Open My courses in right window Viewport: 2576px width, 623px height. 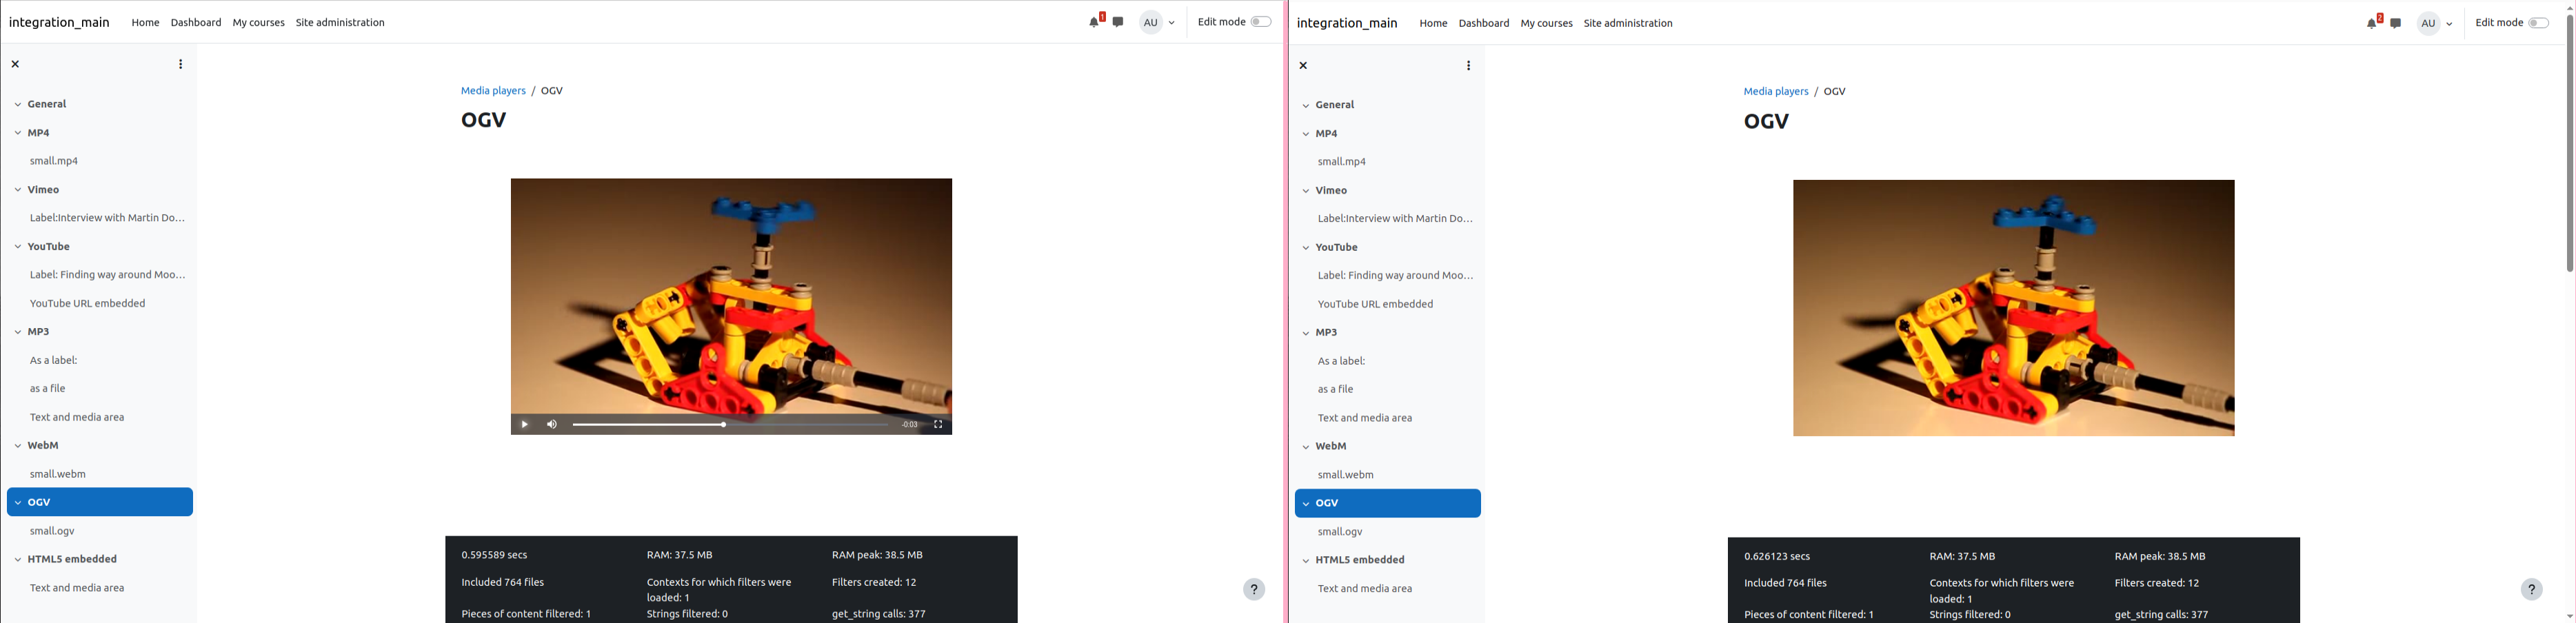pyautogui.click(x=1547, y=23)
